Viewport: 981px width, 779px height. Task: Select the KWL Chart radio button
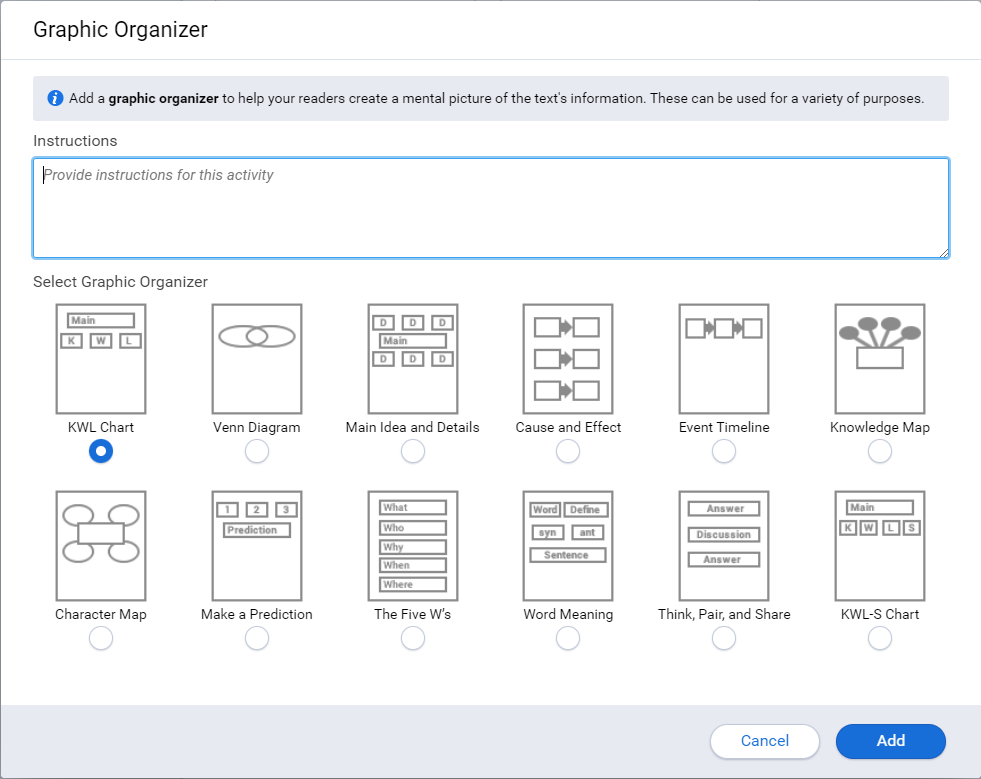101,451
